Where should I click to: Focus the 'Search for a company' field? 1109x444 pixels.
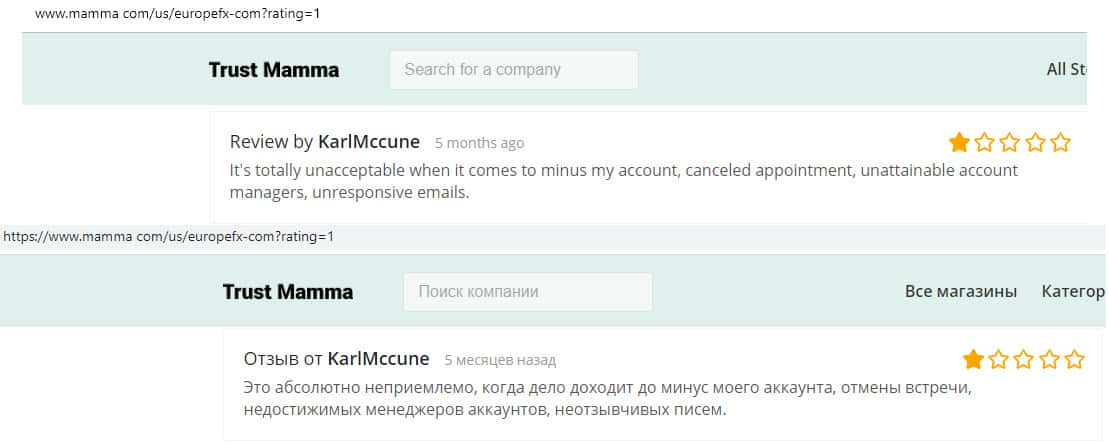(x=513, y=70)
